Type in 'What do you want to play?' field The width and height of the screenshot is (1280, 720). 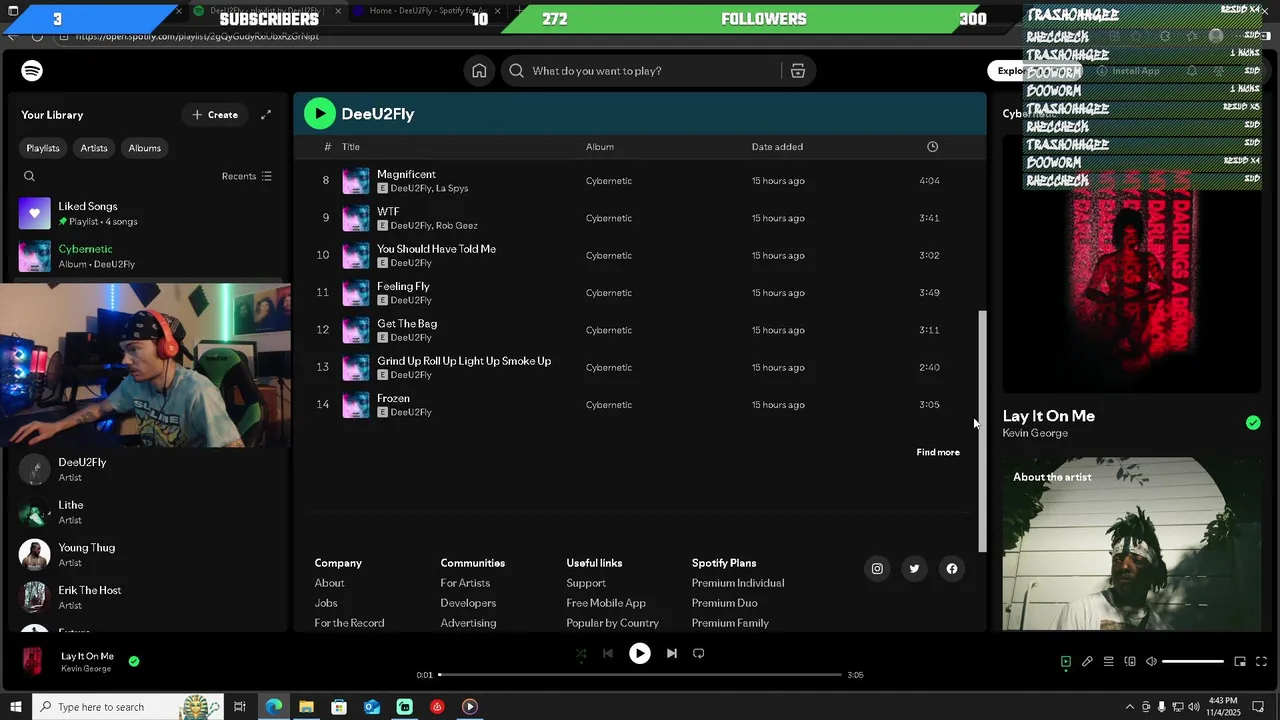pyautogui.click(x=655, y=71)
